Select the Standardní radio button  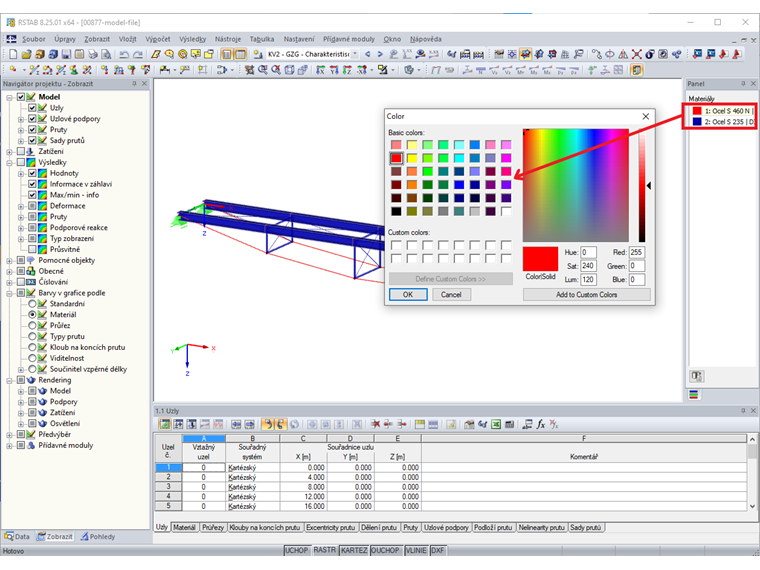click(x=32, y=304)
